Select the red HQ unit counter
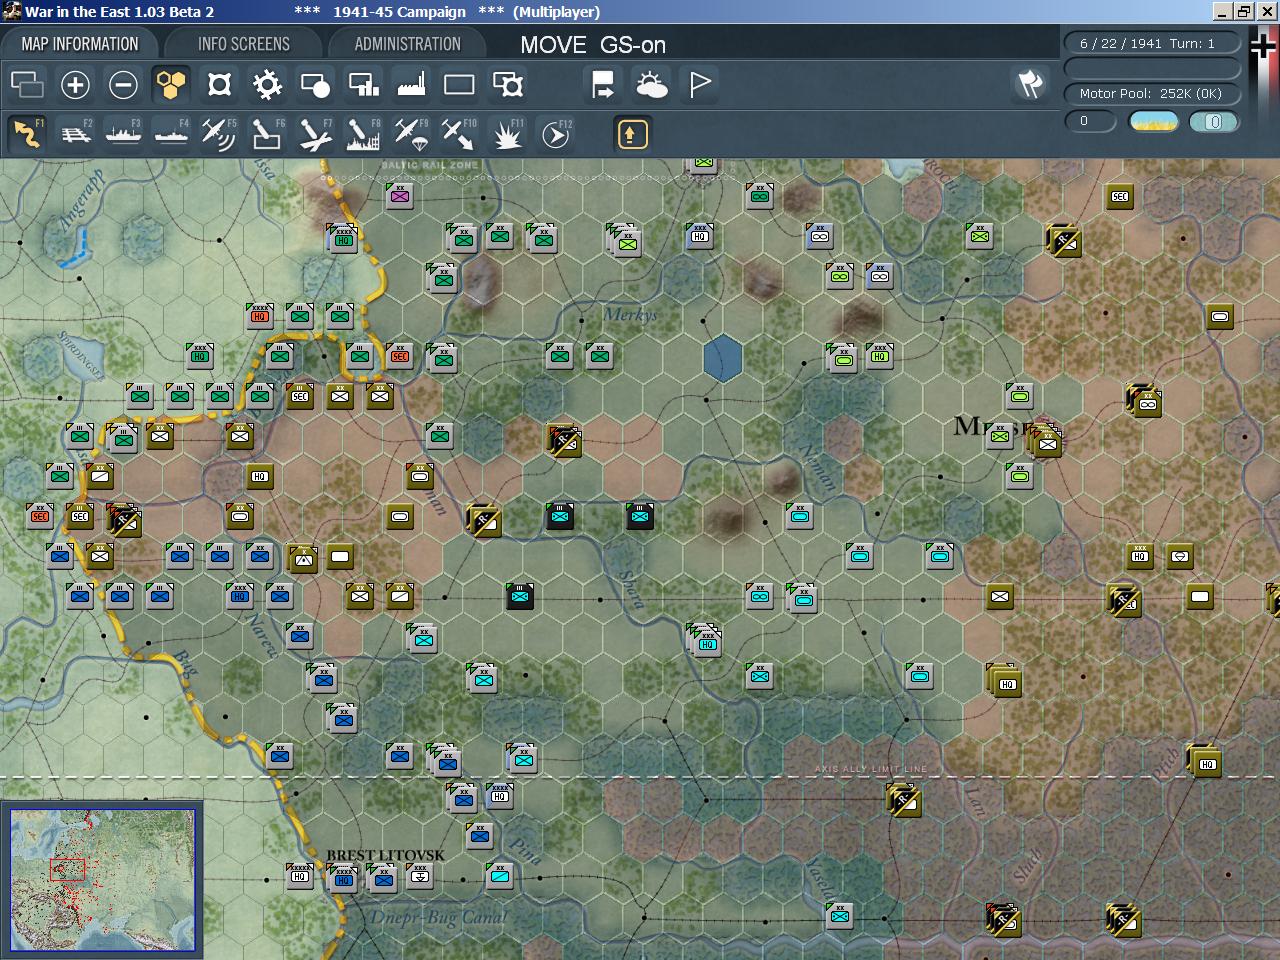 pyautogui.click(x=260, y=316)
